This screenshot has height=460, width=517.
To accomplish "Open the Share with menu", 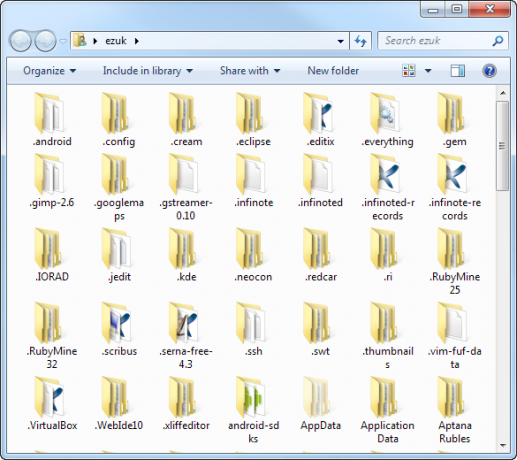I will point(250,71).
